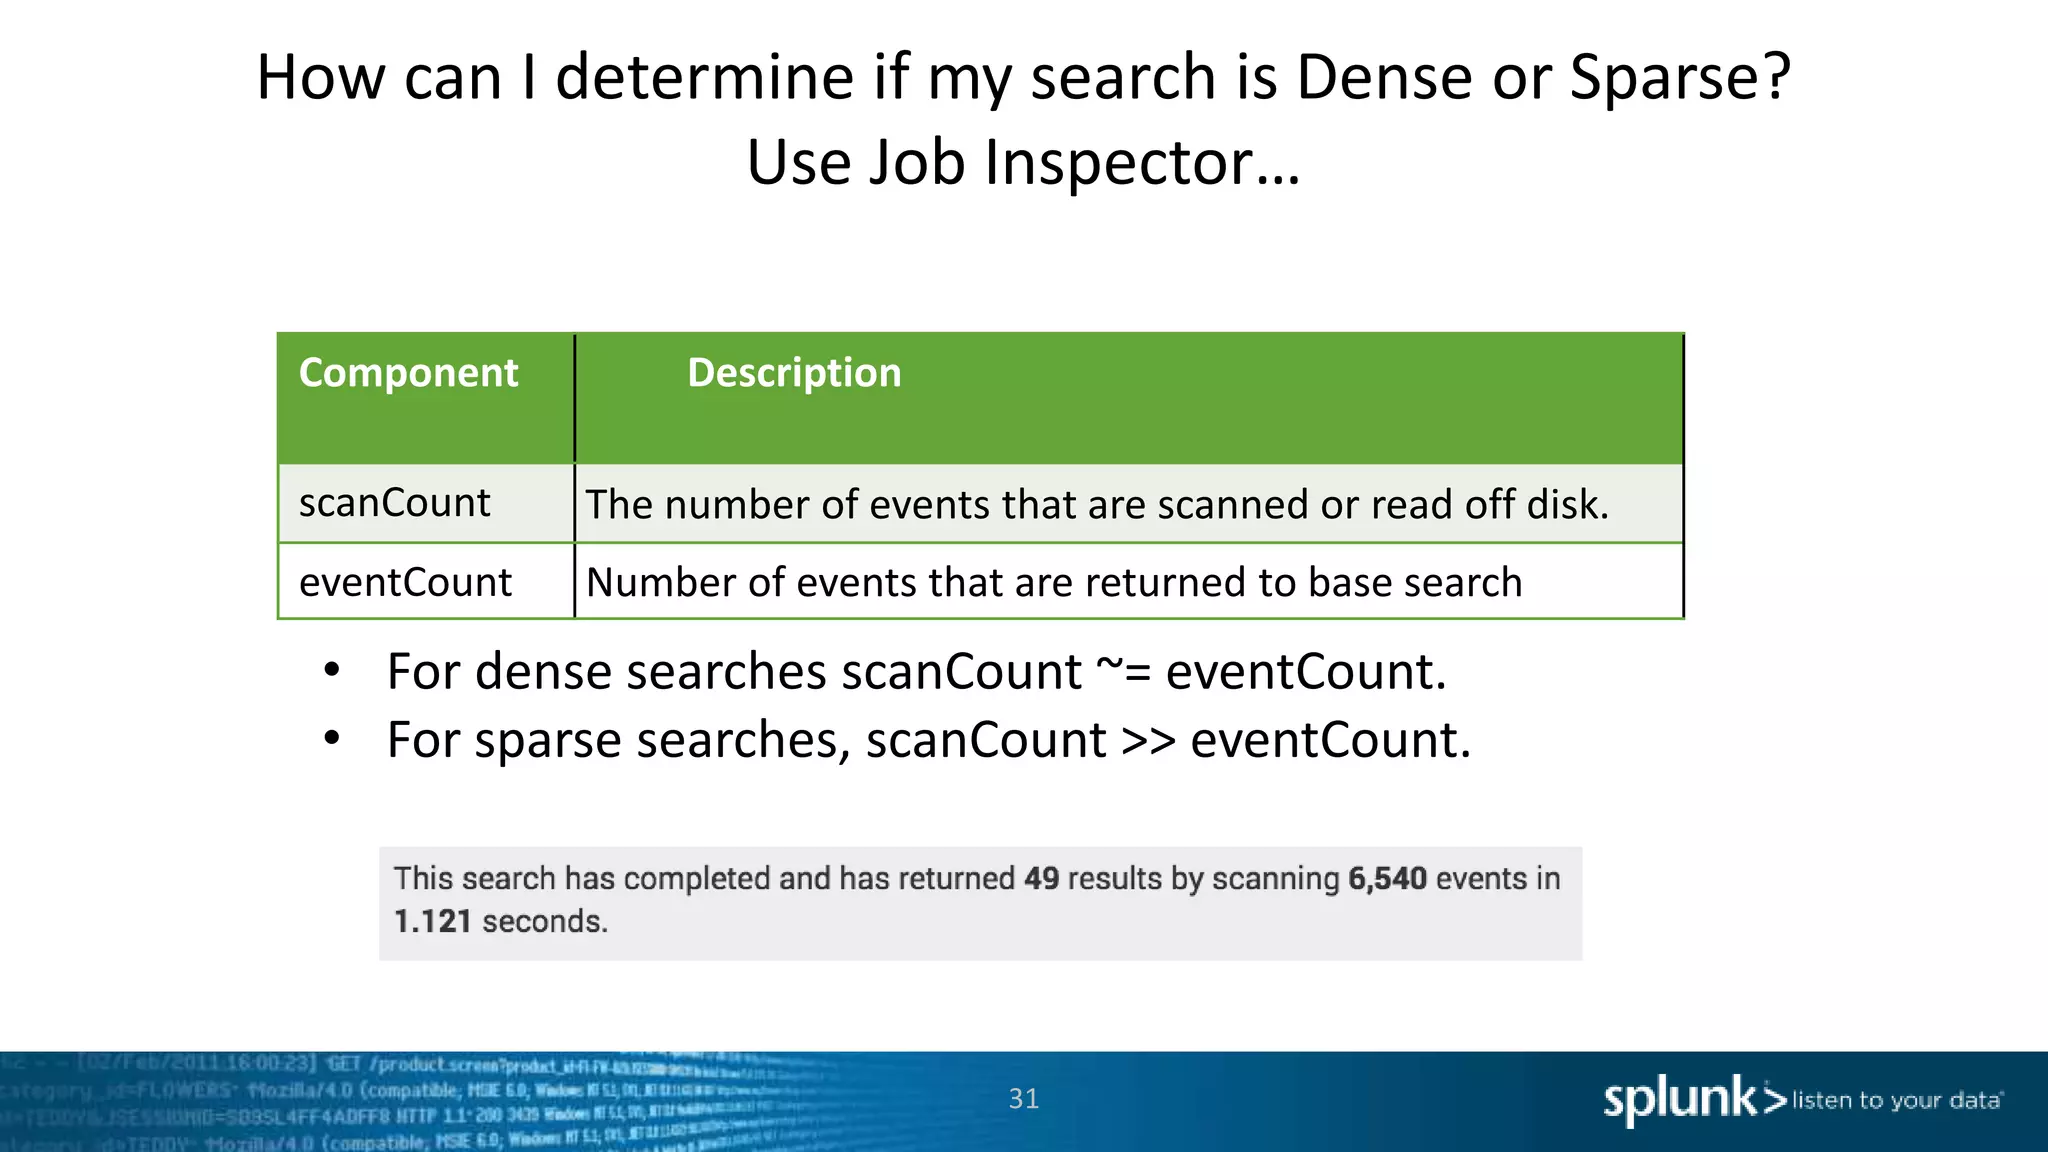2048x1152 pixels.
Task: Click the '49' results count
Action: [1041, 879]
